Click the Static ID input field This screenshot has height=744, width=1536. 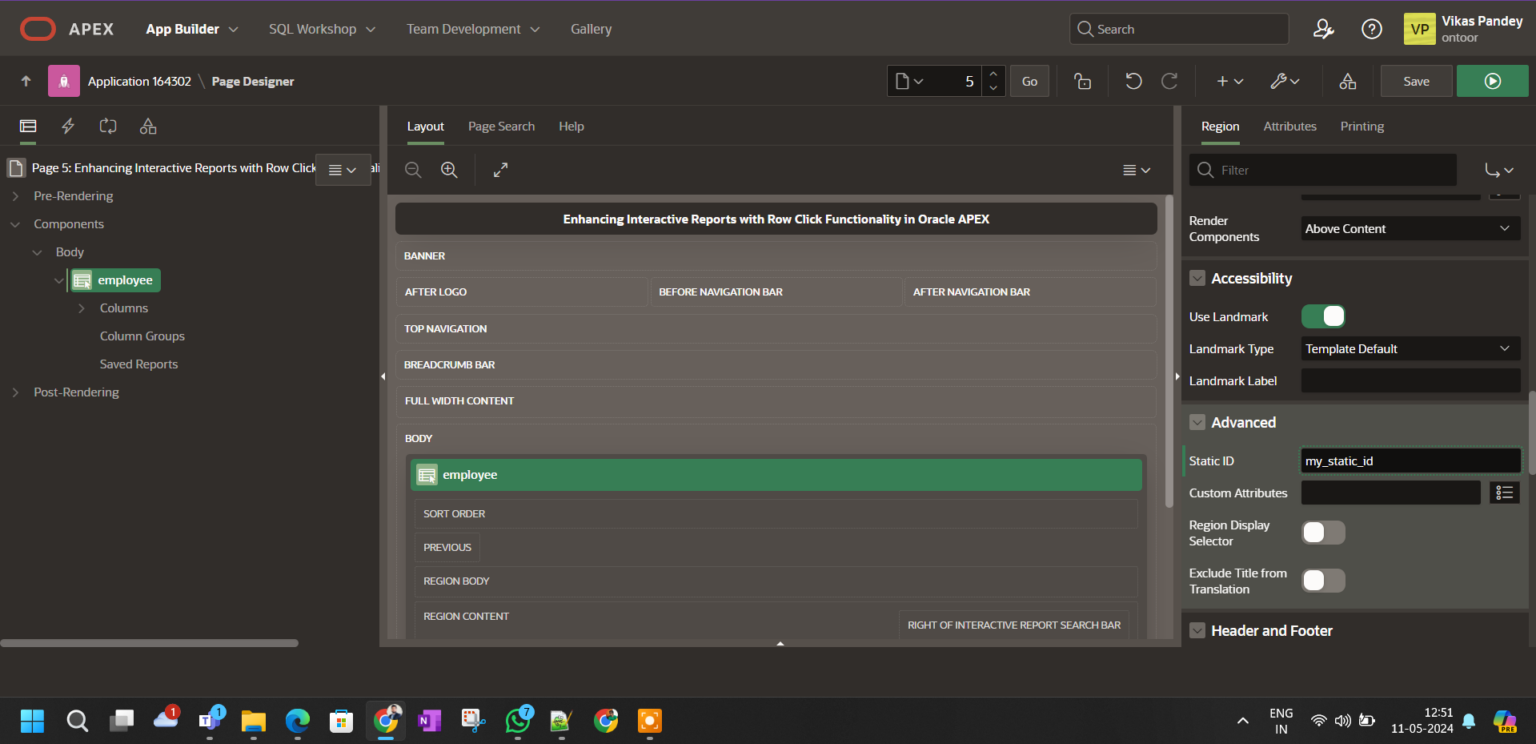(1409, 461)
